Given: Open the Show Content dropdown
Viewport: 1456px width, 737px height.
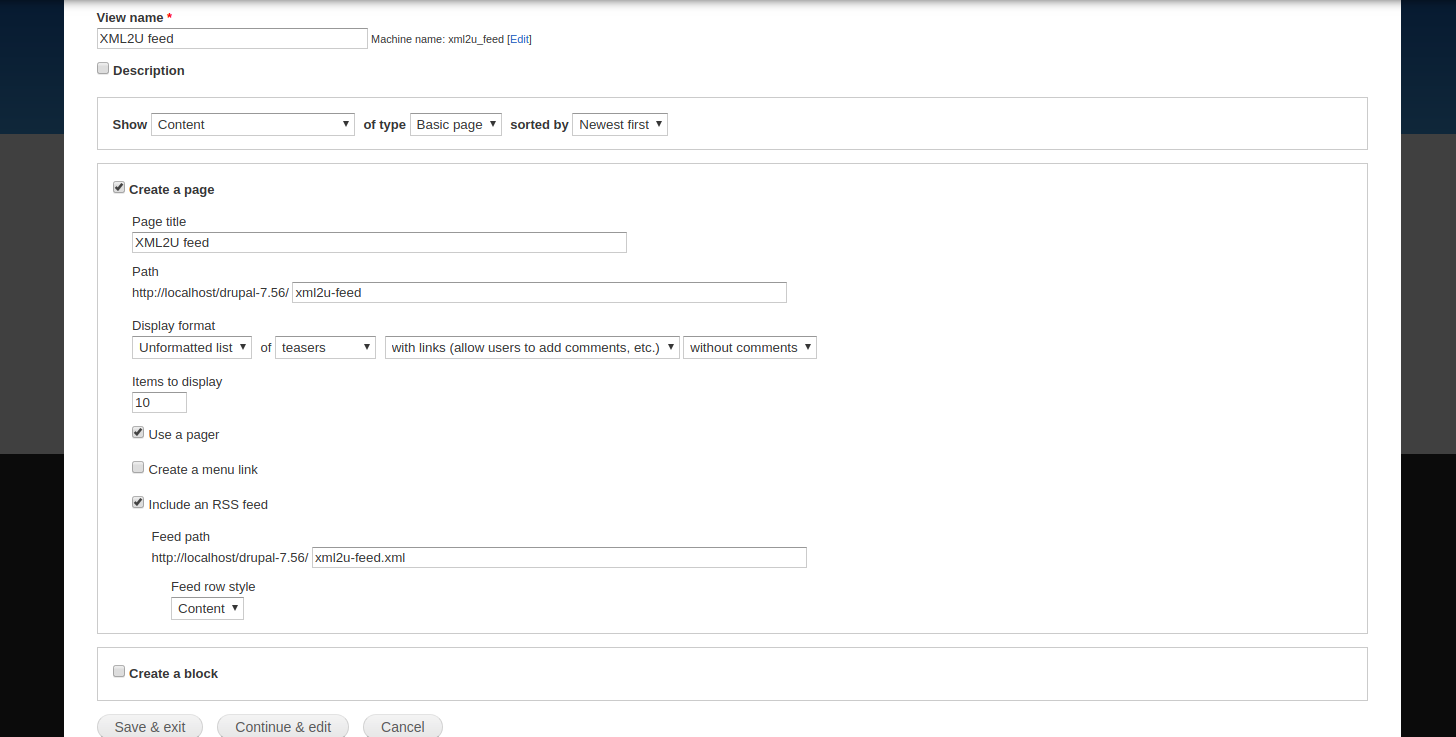Looking at the screenshot, I should 253,125.
